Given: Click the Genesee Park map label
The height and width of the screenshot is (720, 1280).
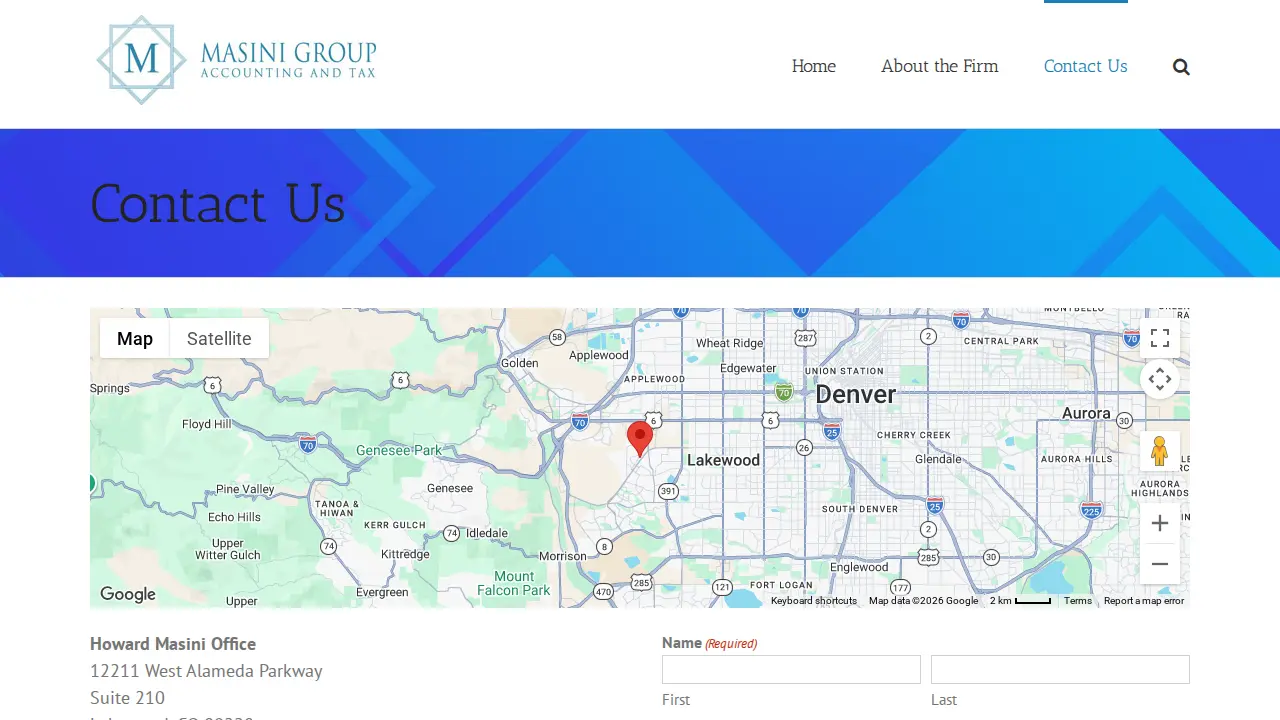Looking at the screenshot, I should coord(399,451).
